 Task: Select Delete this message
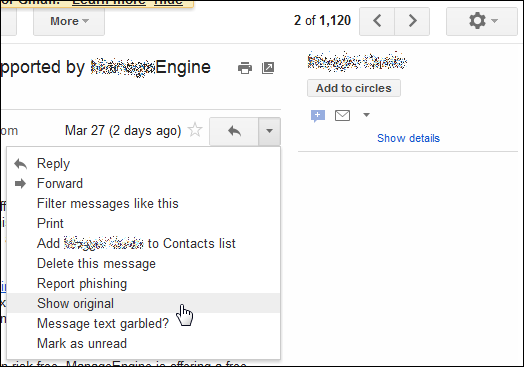[144, 264]
